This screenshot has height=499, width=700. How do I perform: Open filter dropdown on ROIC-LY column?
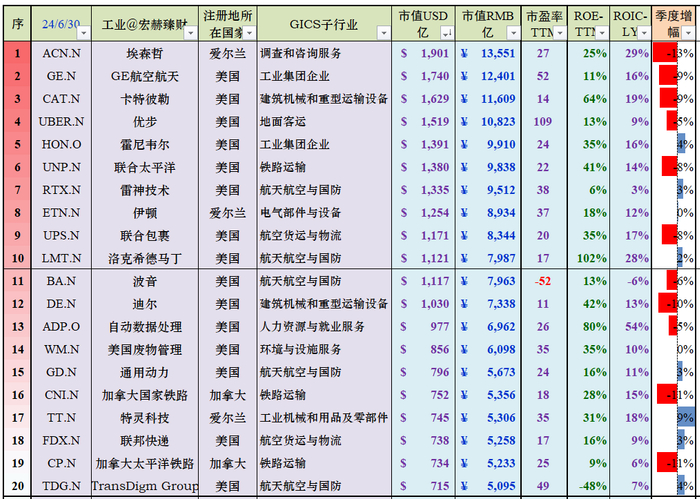coord(644,33)
